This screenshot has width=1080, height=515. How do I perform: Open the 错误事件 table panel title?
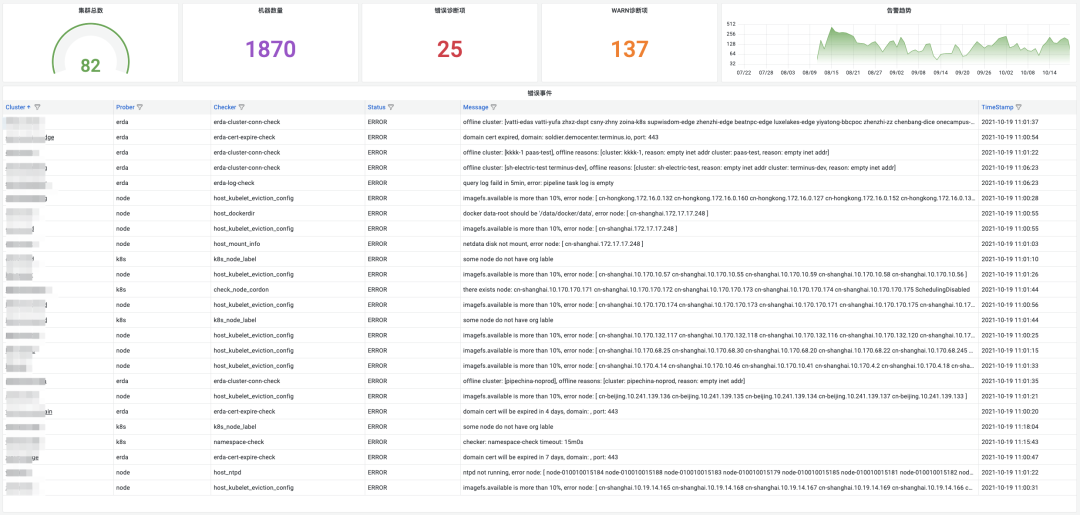click(539, 92)
